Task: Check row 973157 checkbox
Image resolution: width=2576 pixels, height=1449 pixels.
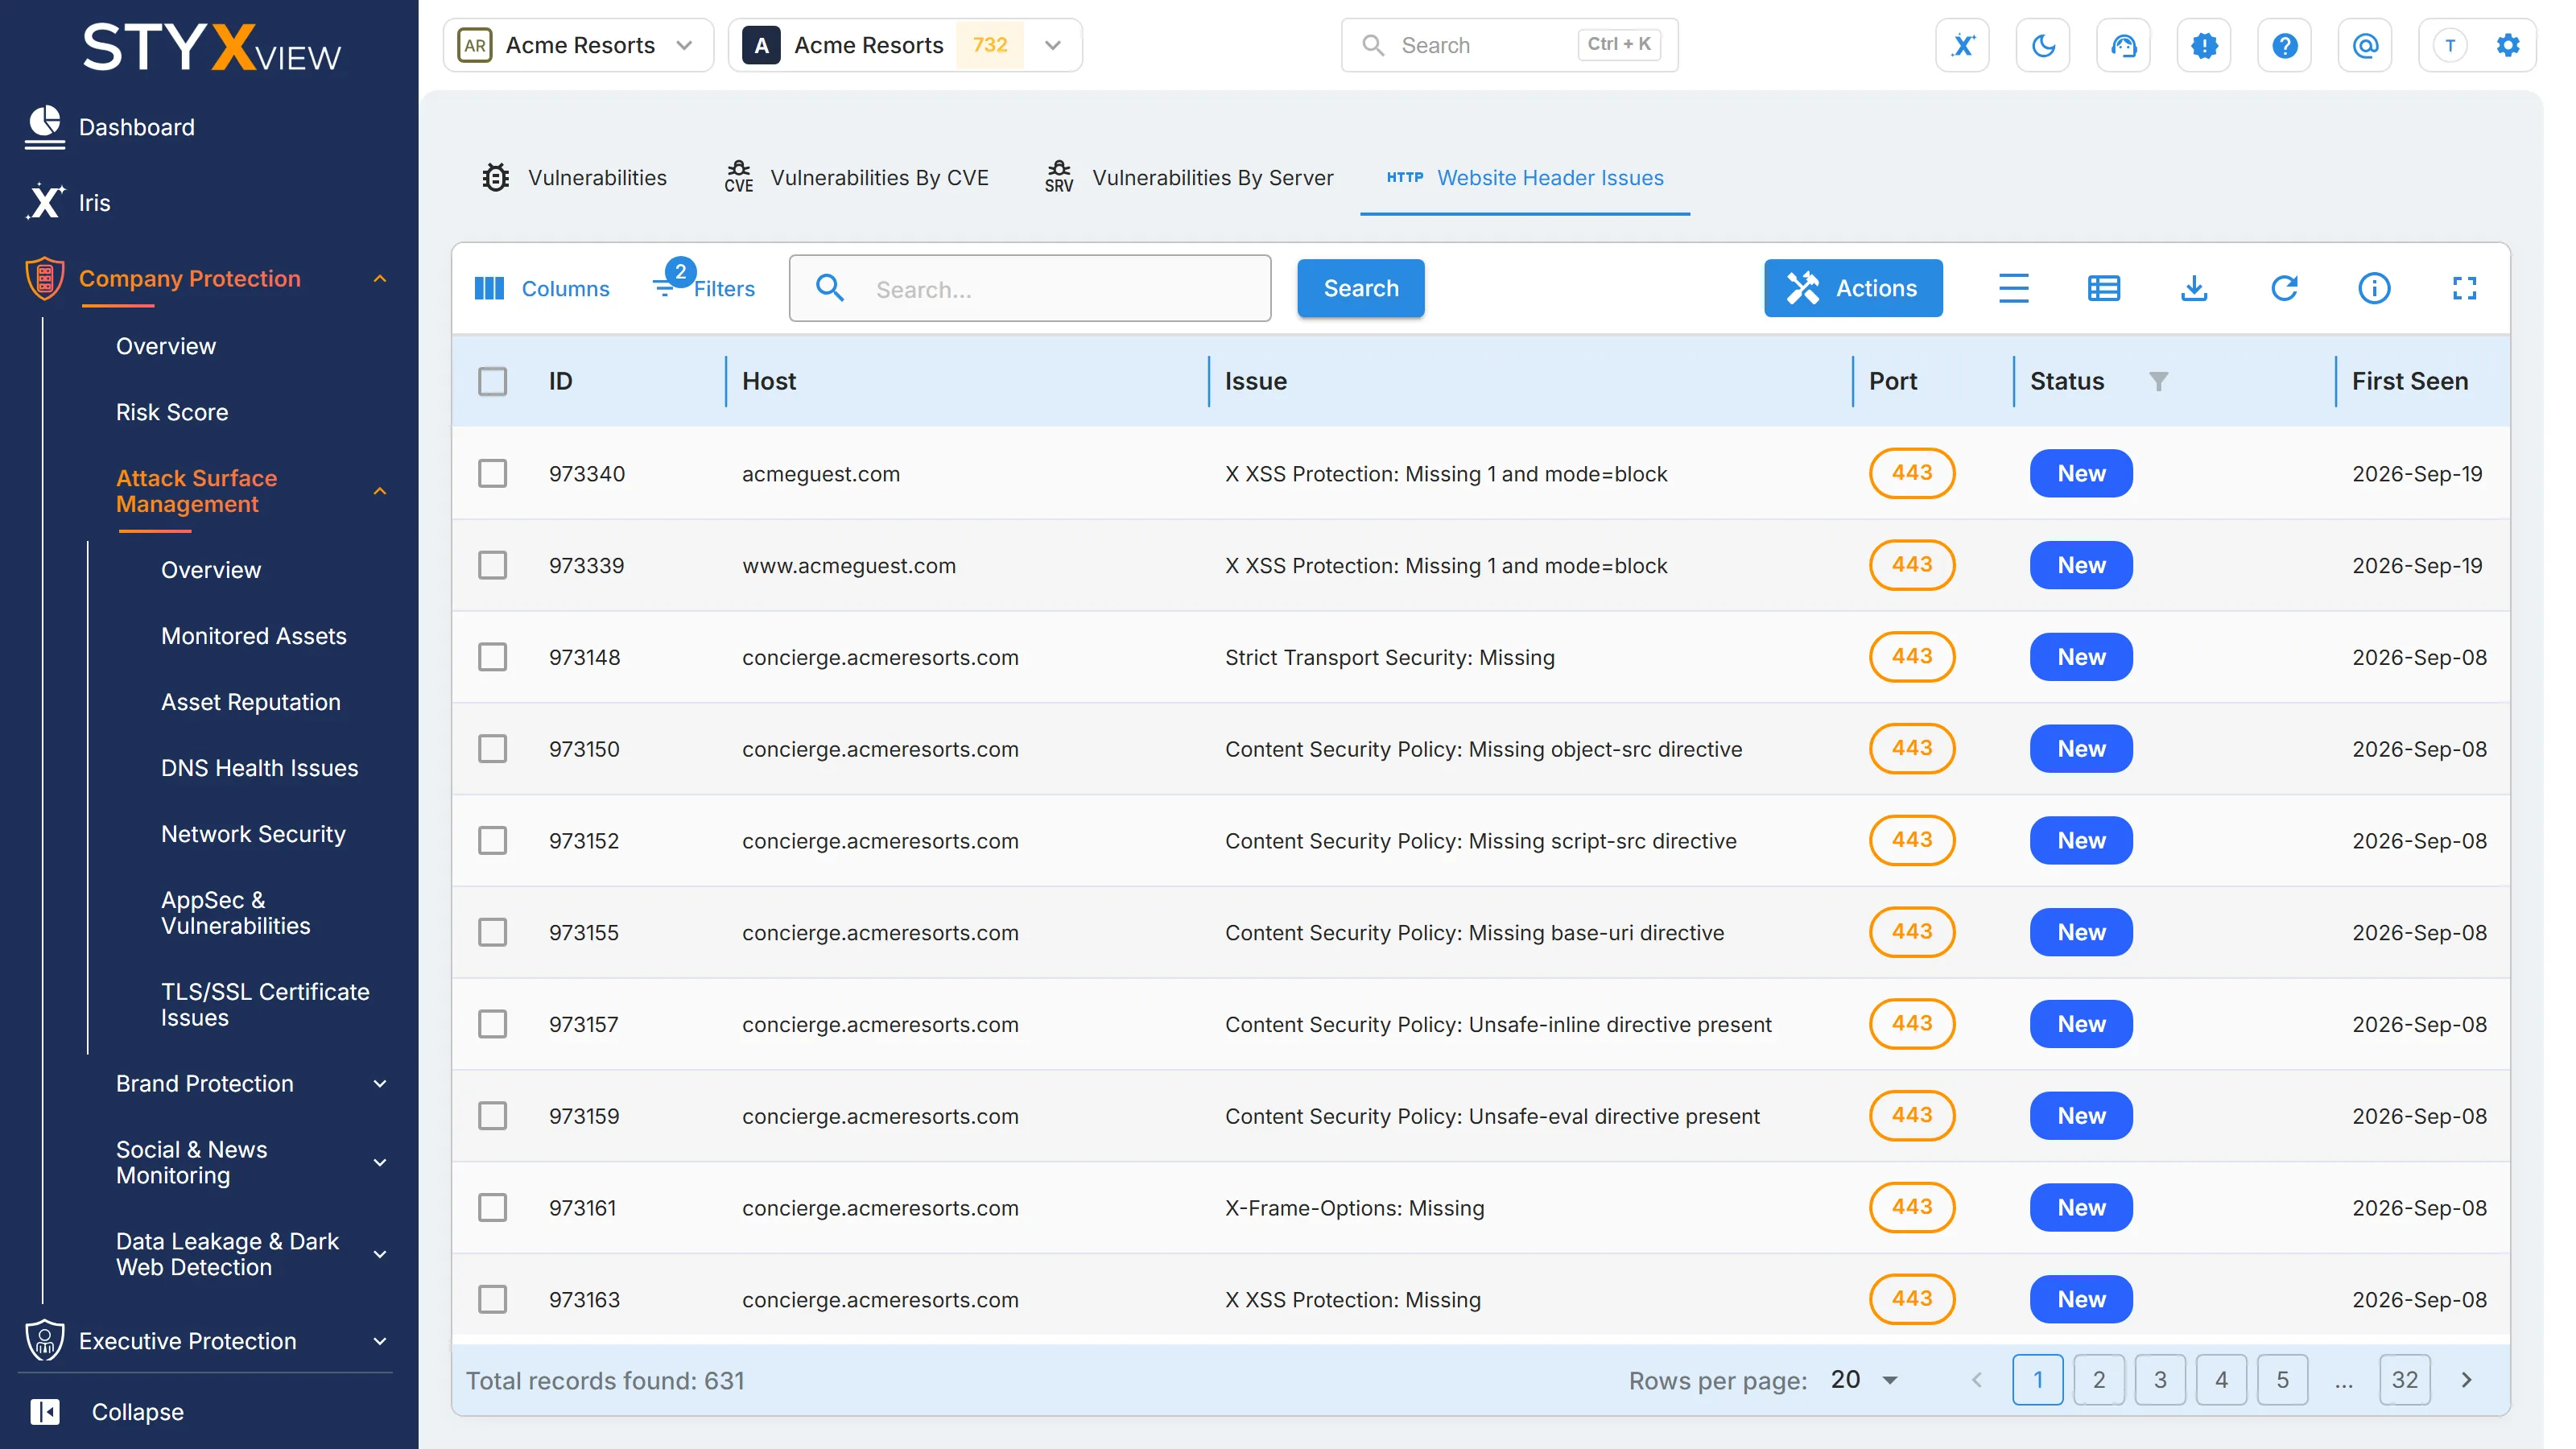Action: pos(492,1024)
